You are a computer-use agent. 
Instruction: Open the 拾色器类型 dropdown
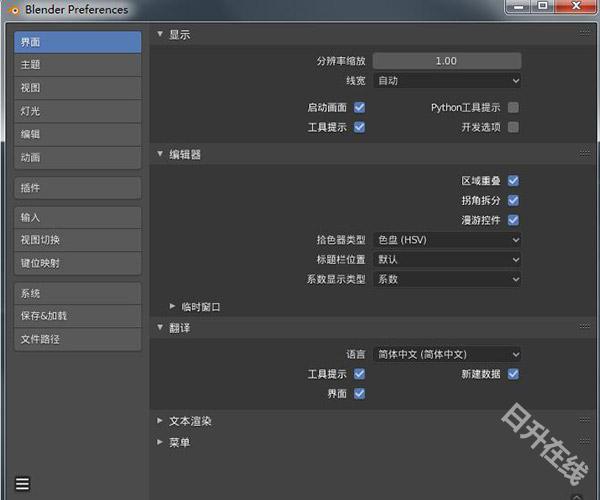447,240
